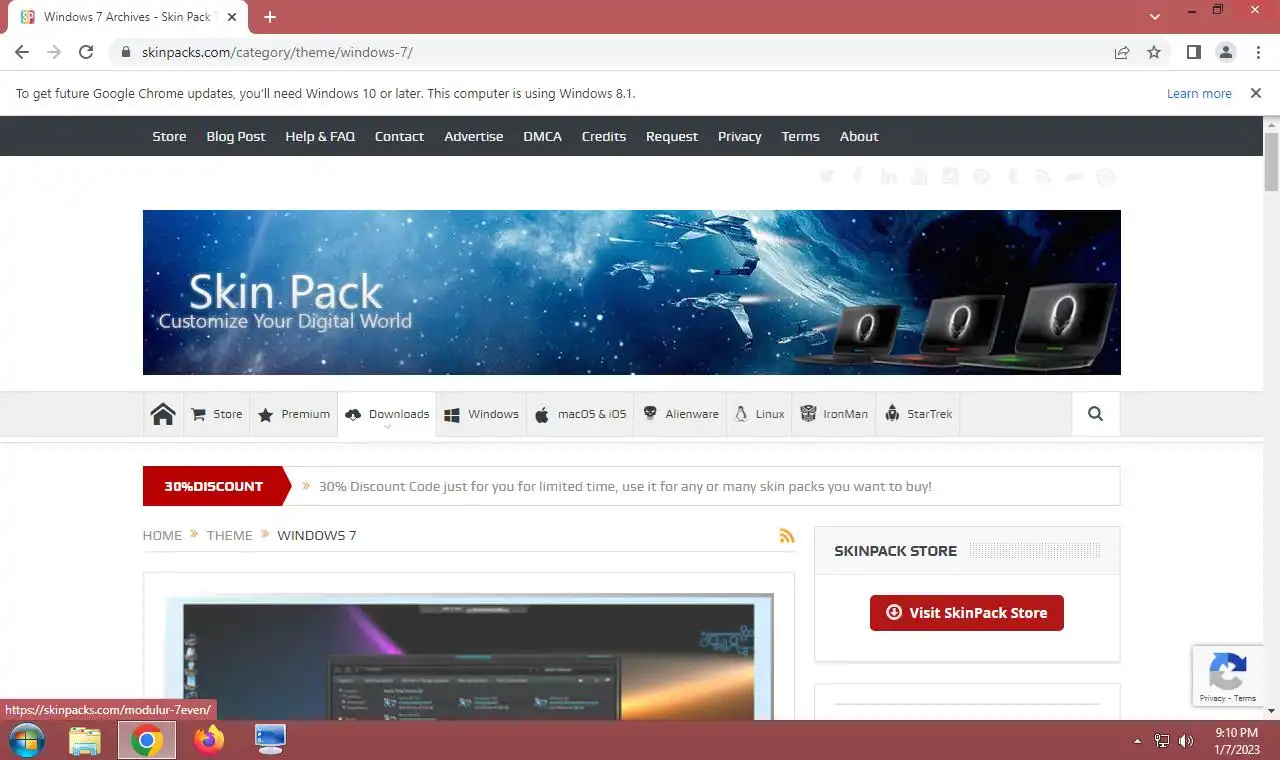Image resolution: width=1280 pixels, height=760 pixels.
Task: Open the volume control in the tray
Action: (1186, 741)
